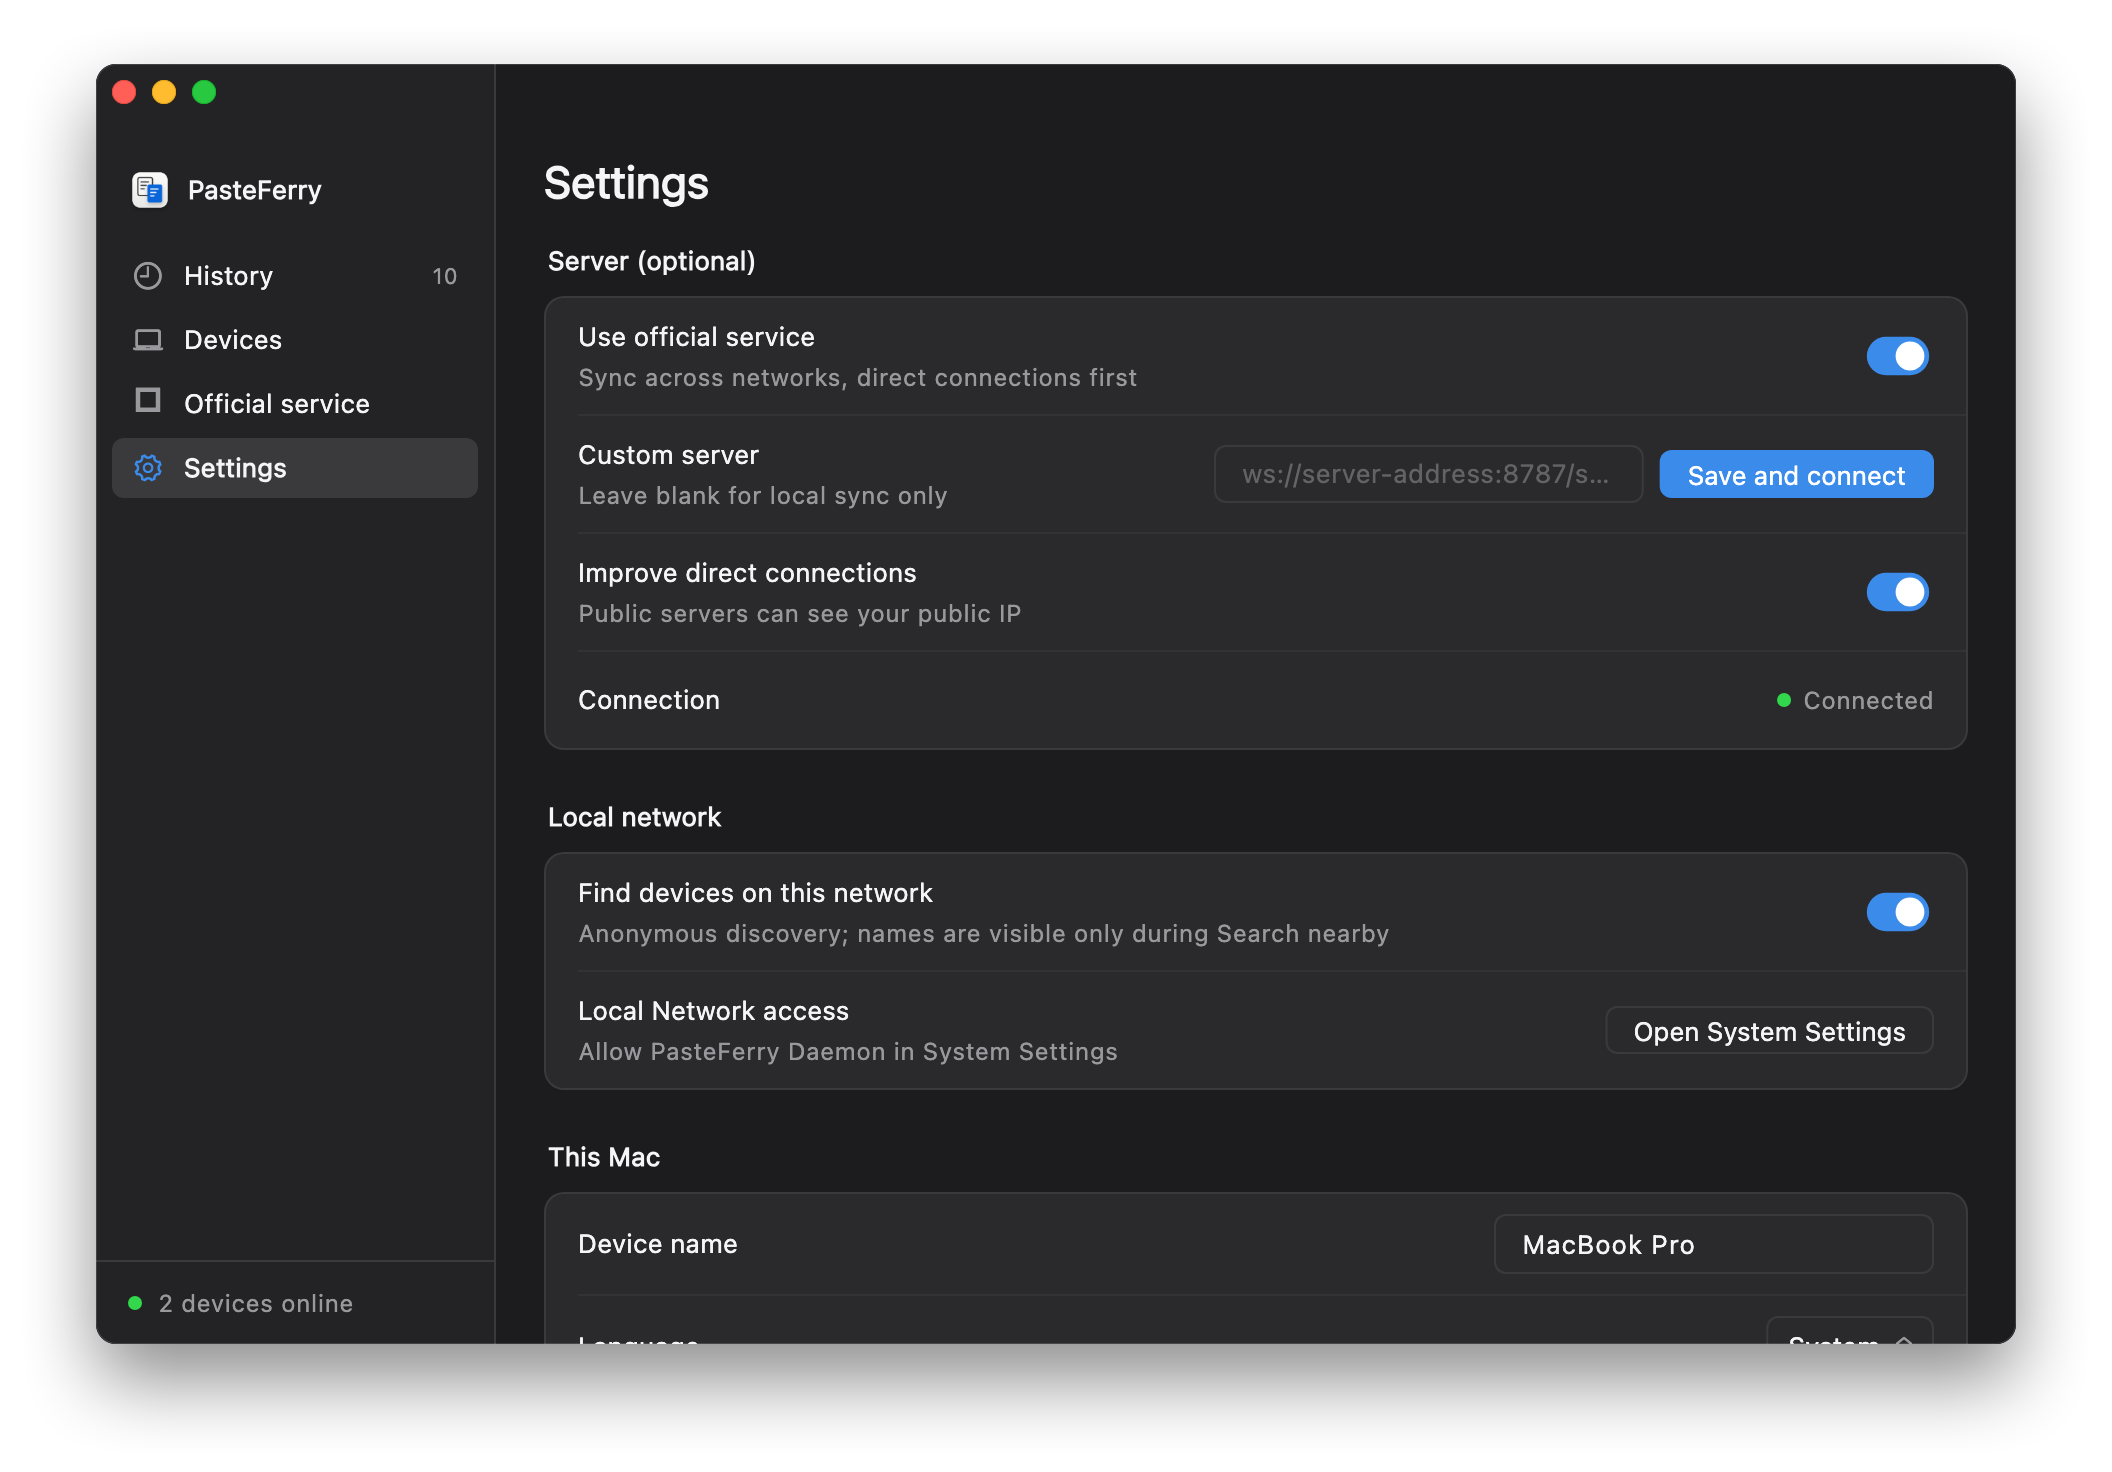Open the Devices section
The width and height of the screenshot is (2112, 1472).
(x=295, y=340)
